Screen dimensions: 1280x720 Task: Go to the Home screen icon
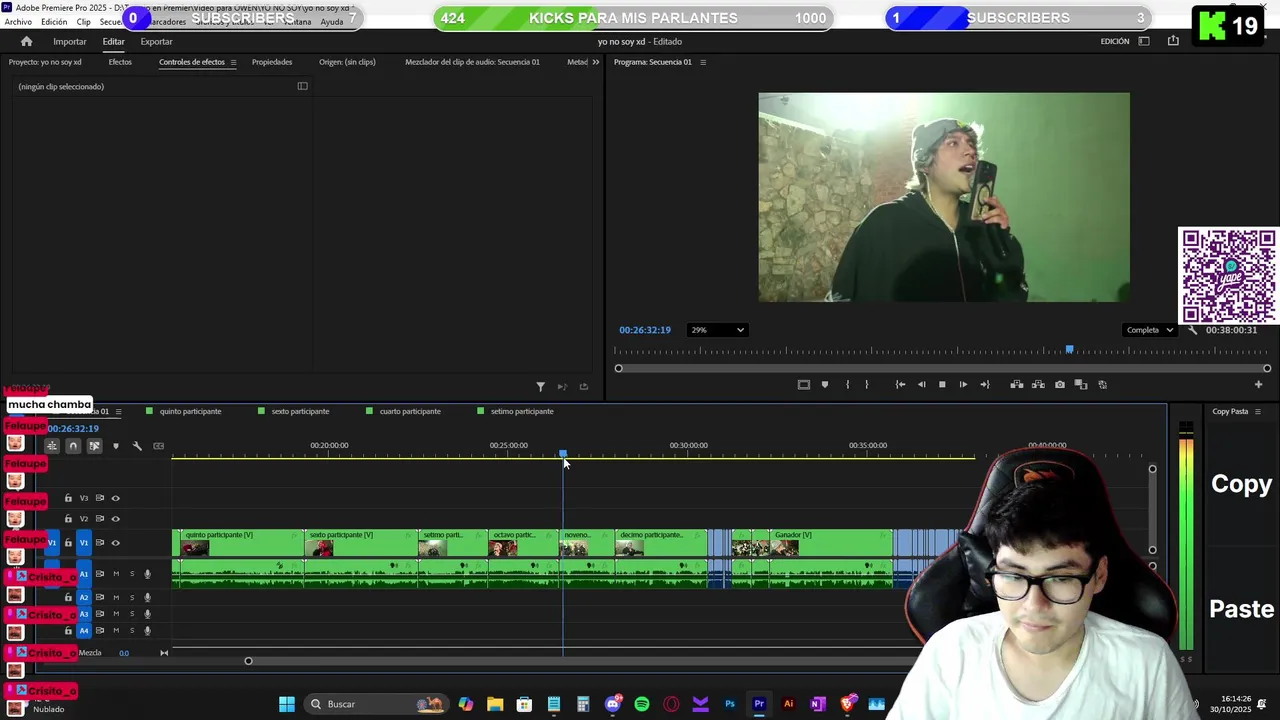point(26,41)
